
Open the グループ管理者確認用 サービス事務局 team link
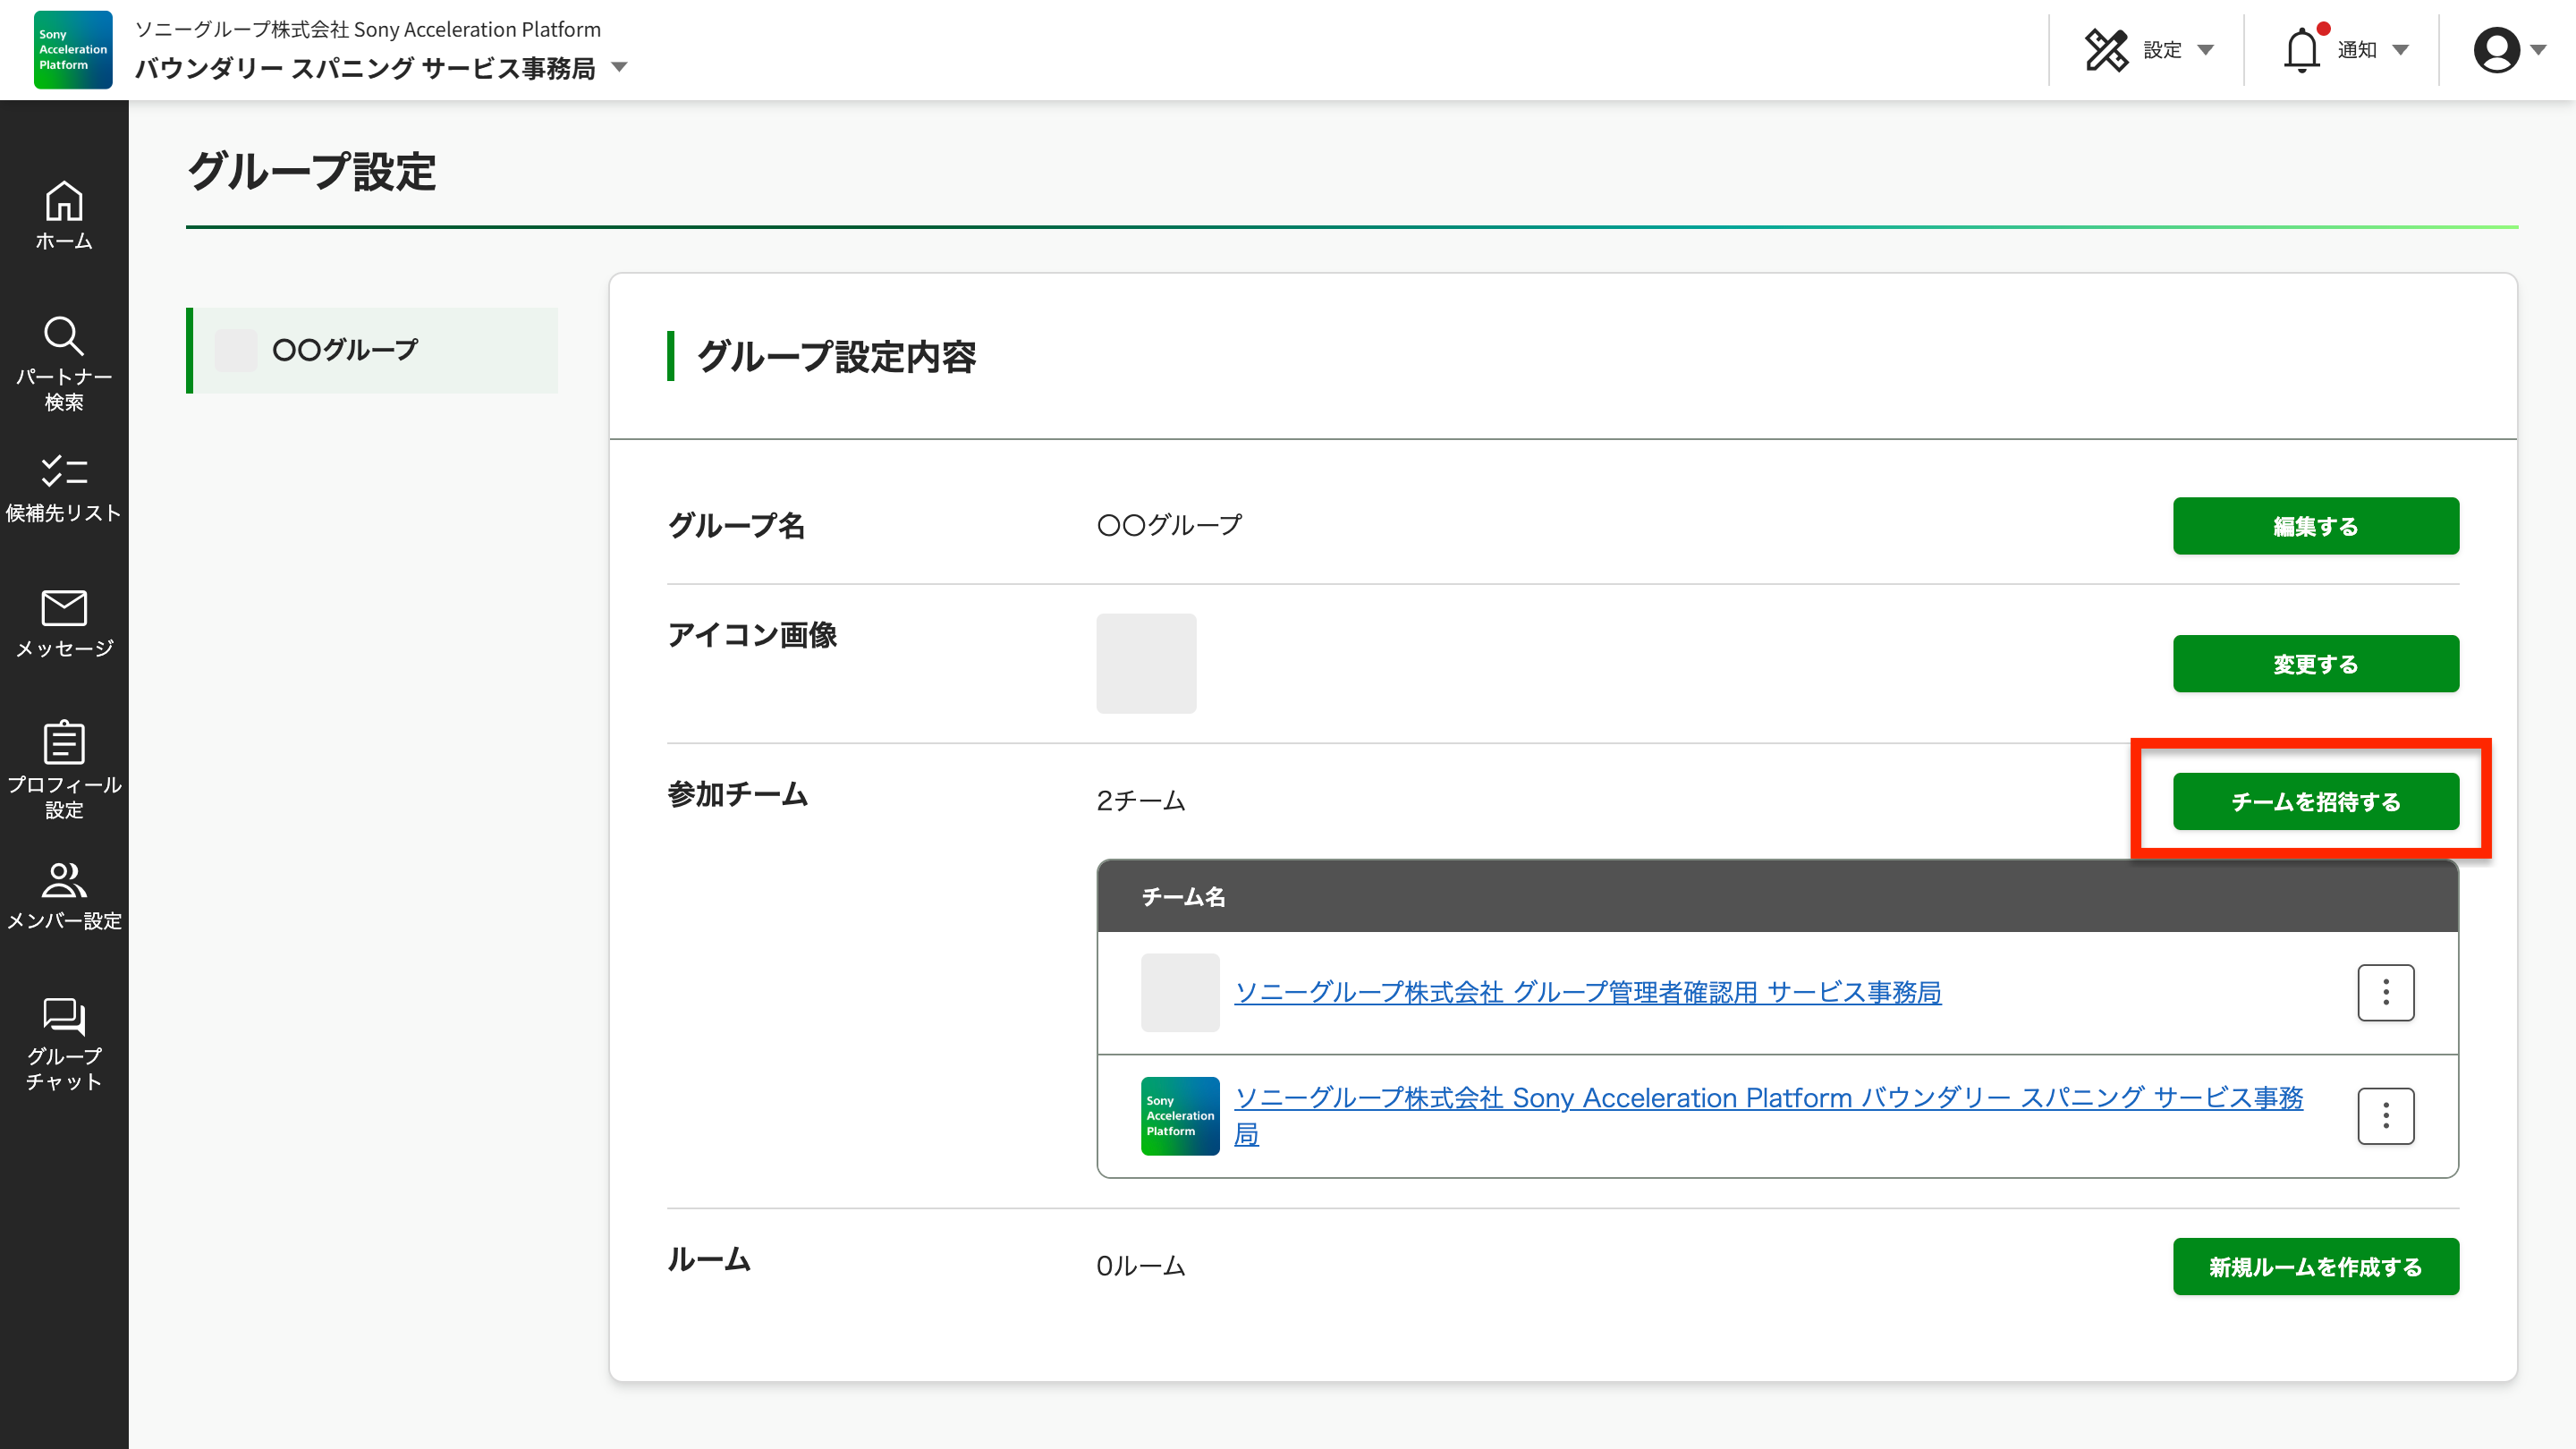tap(1587, 992)
